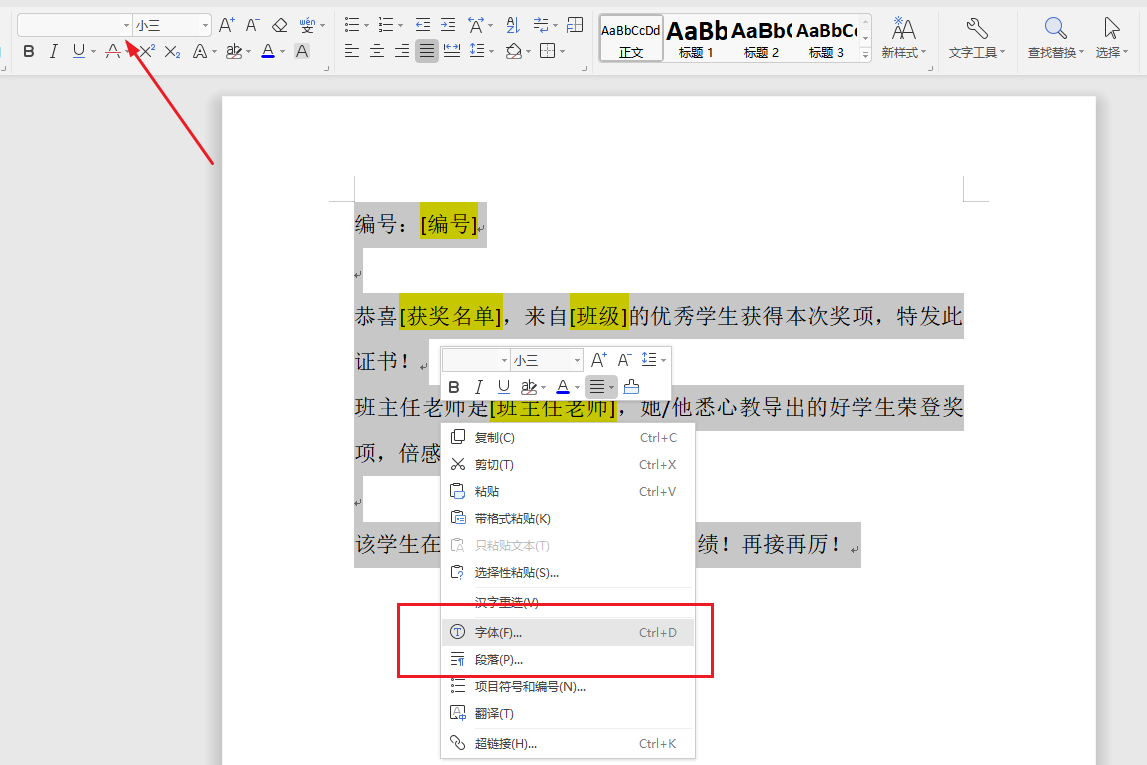The height and width of the screenshot is (765, 1147).
Task: Click the highlighted [编号] placeholder text
Action: 449,223
